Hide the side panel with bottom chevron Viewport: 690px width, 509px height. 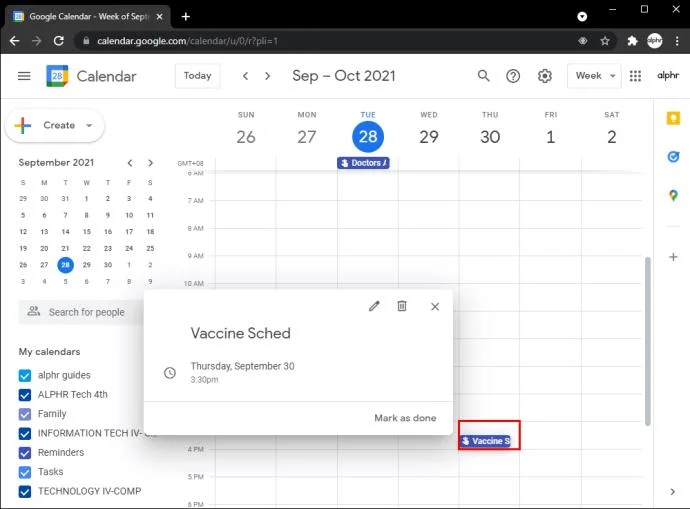672,492
